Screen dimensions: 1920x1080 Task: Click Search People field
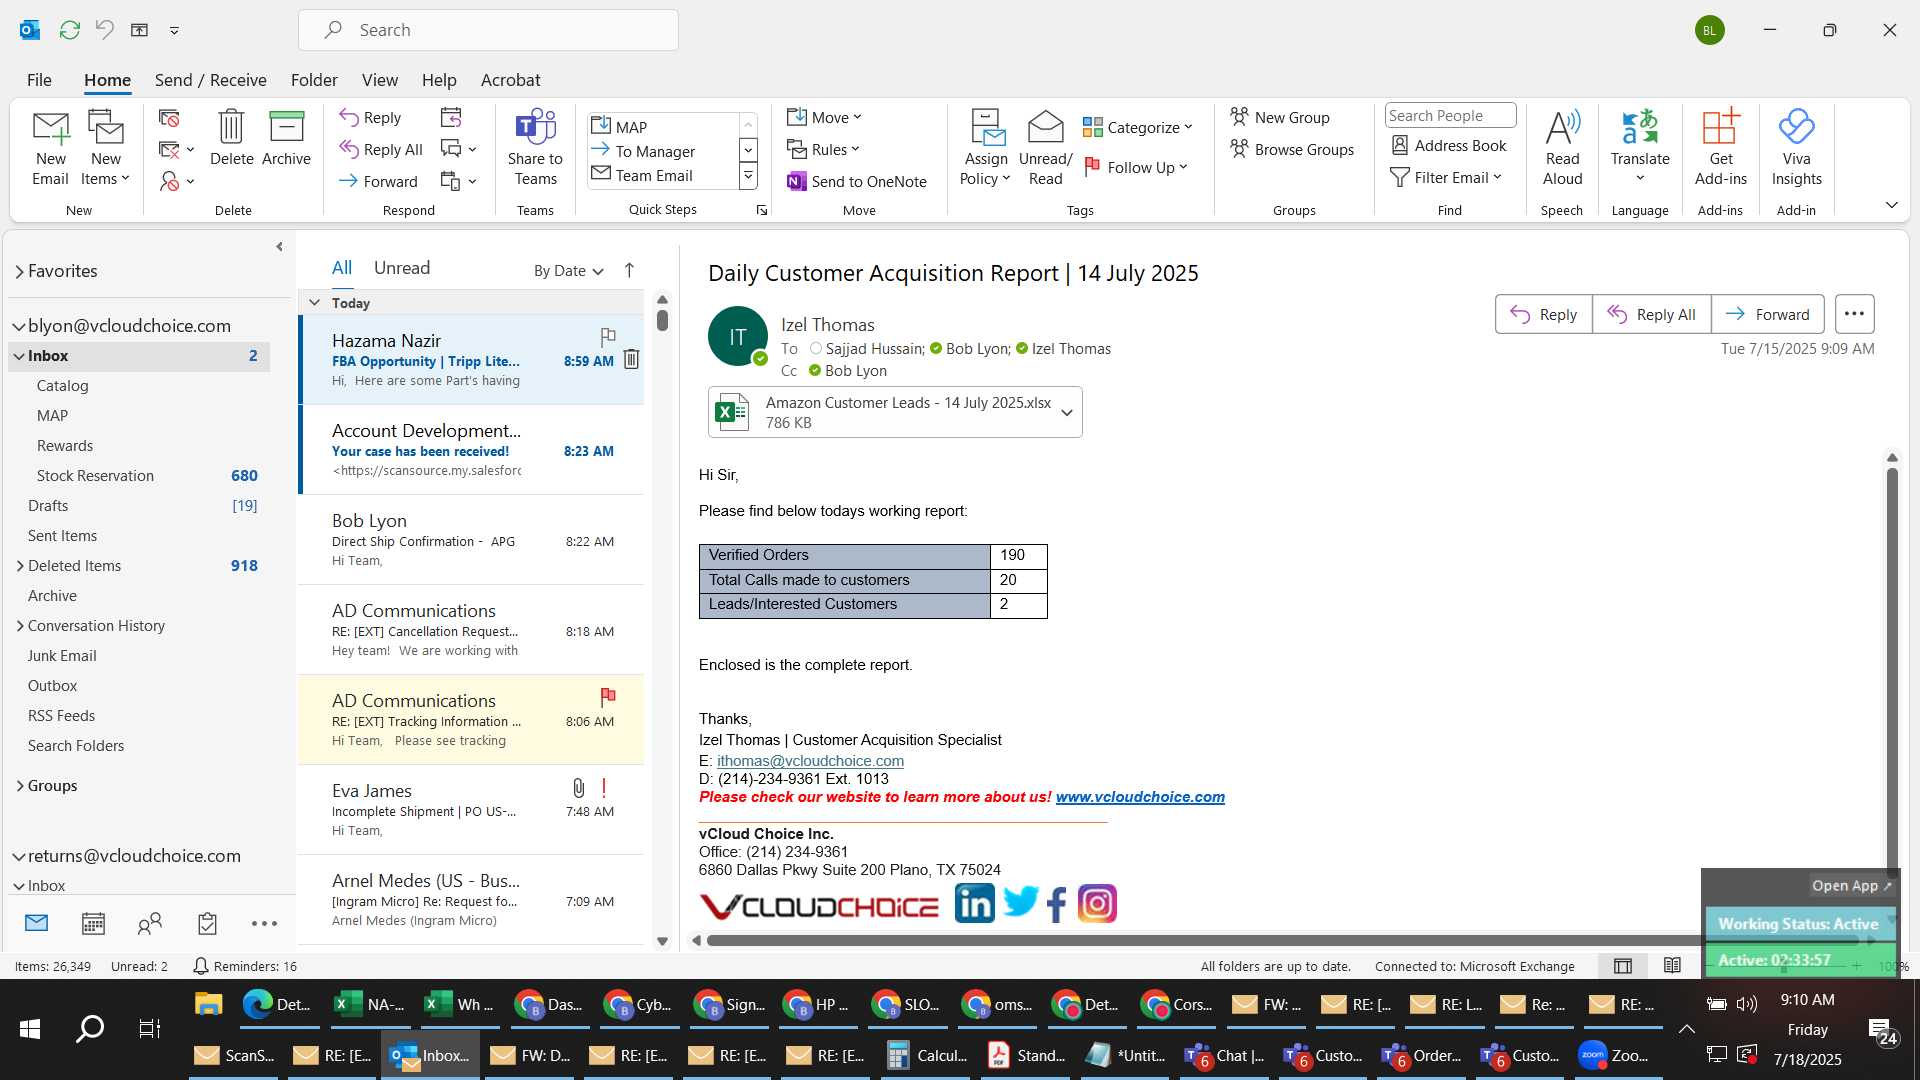click(x=1450, y=116)
